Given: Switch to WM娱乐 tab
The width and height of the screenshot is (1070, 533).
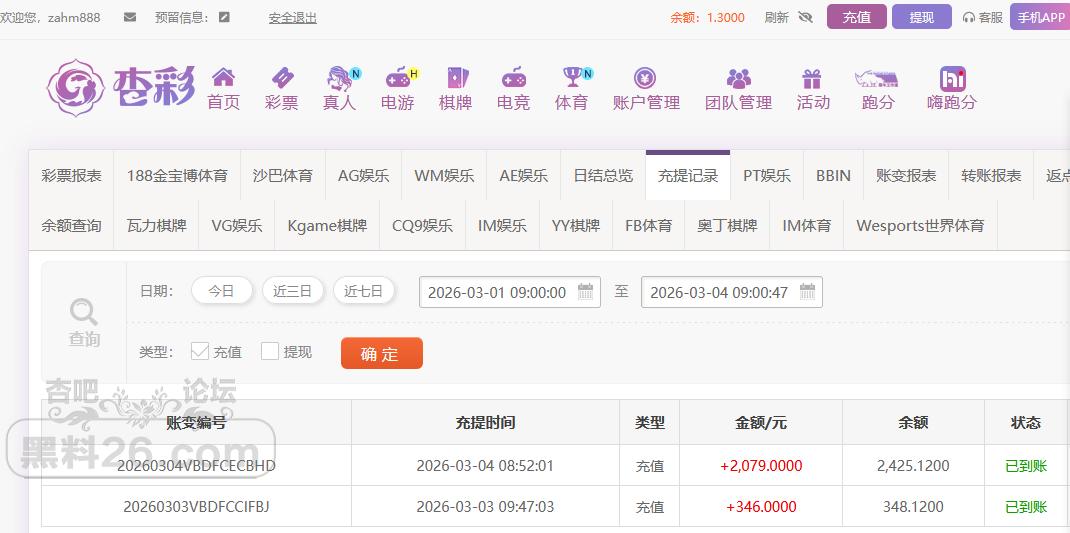Looking at the screenshot, I should pos(444,175).
